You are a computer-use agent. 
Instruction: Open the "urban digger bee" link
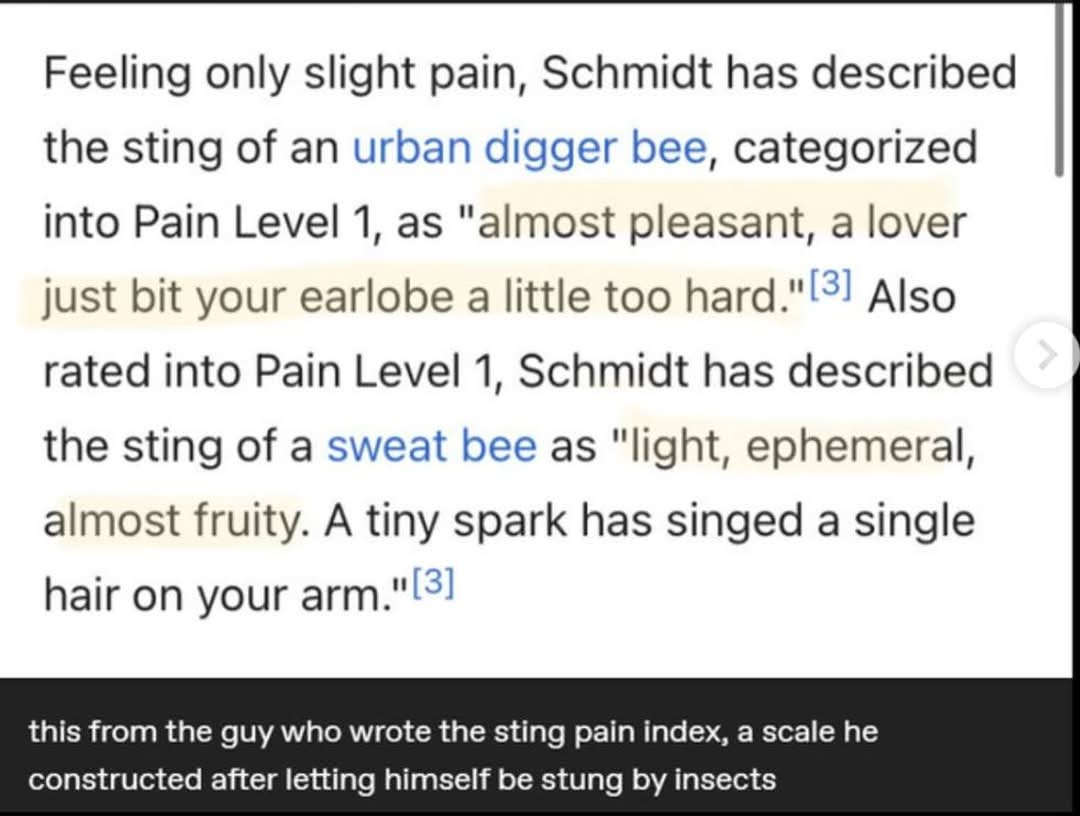point(530,148)
